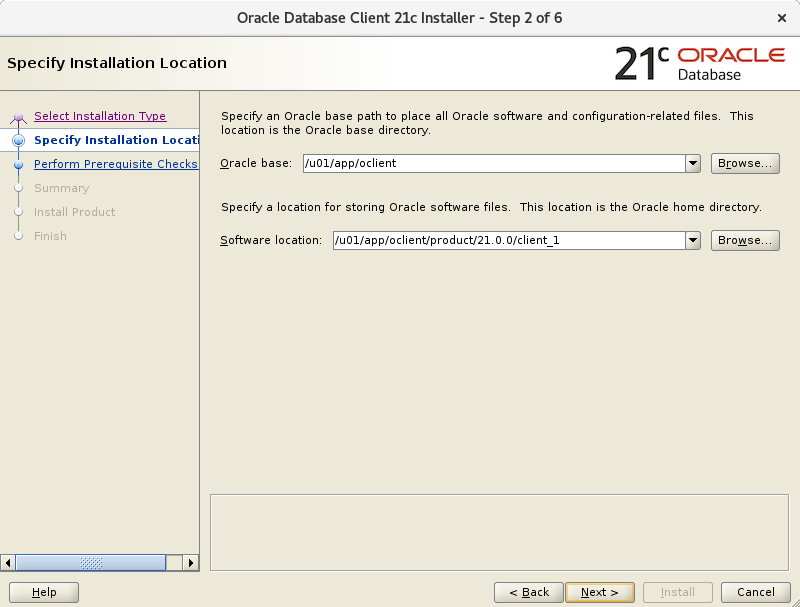800x607 pixels.
Task: Expand the Oracle base recent paths list
Action: click(693, 163)
